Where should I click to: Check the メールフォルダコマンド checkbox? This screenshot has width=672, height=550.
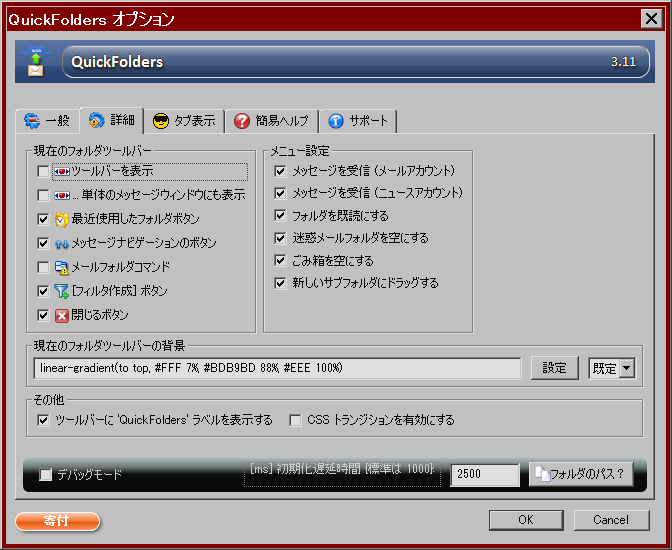pos(43,267)
